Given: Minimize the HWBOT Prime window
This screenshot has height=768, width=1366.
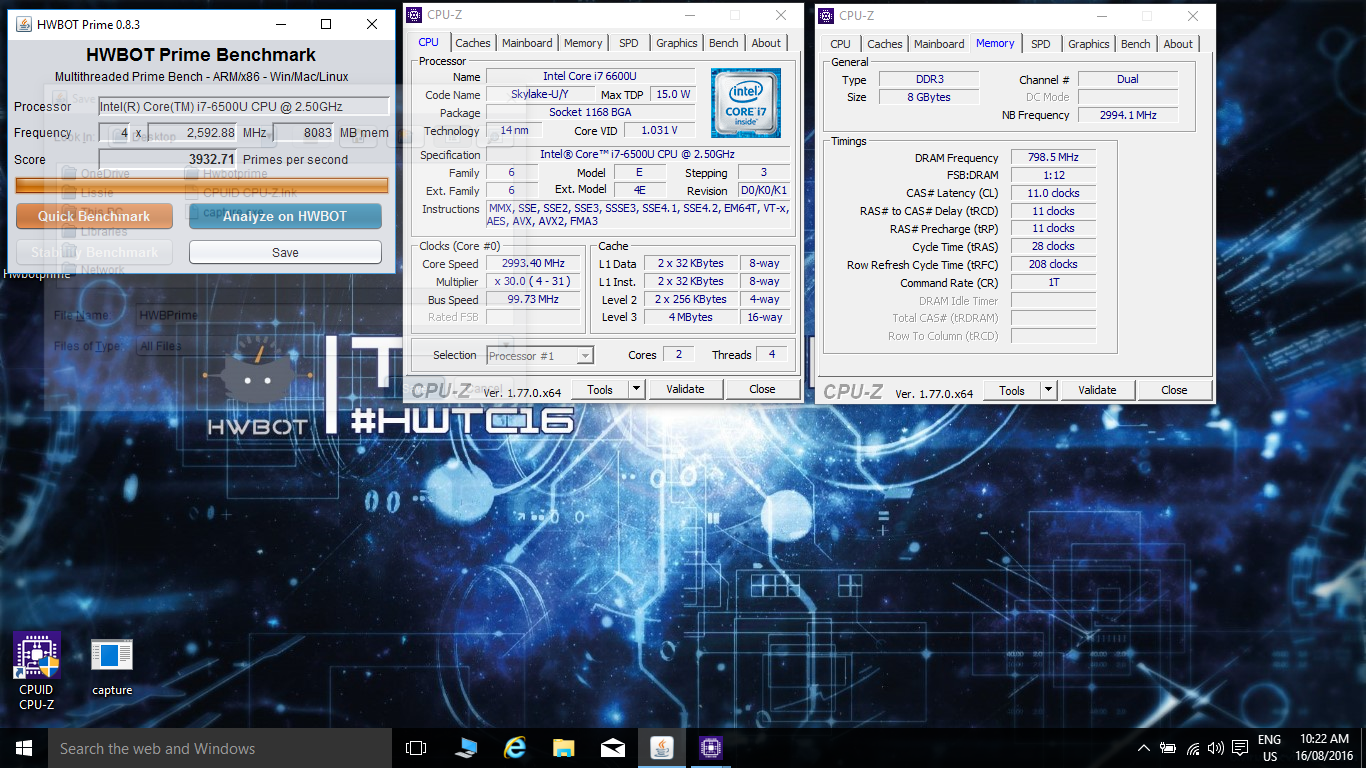Looking at the screenshot, I should click(279, 24).
